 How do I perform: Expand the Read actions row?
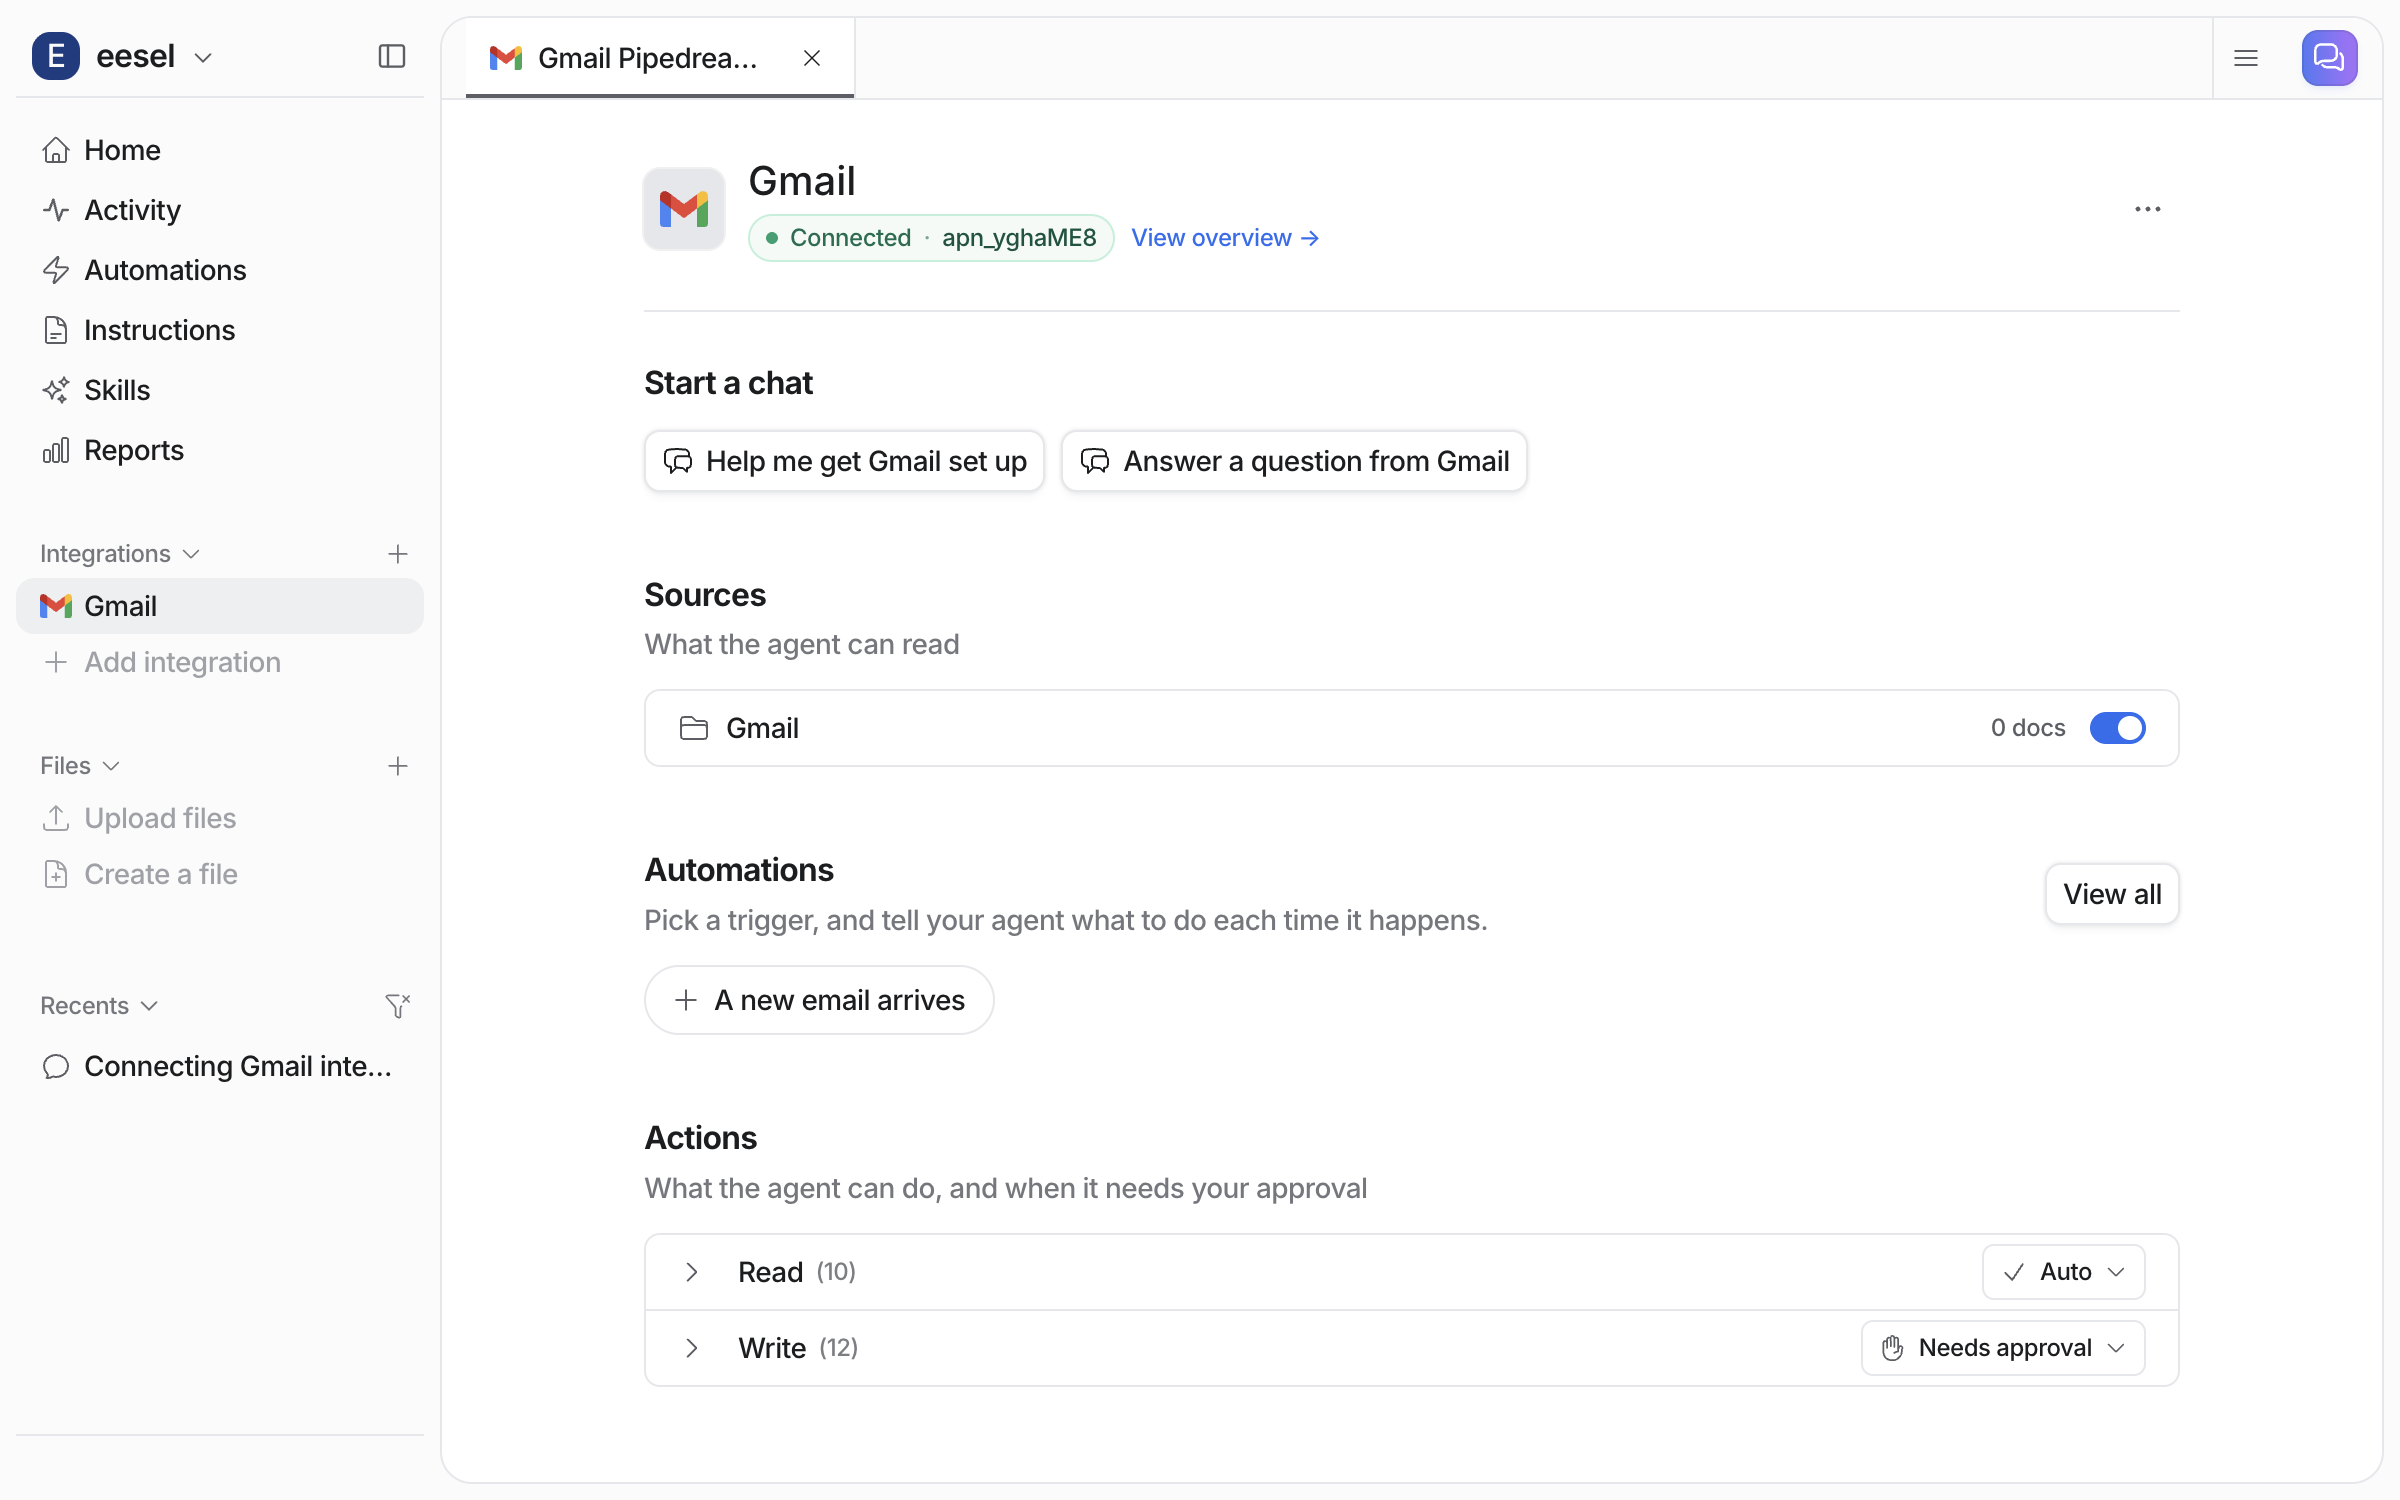coord(691,1272)
